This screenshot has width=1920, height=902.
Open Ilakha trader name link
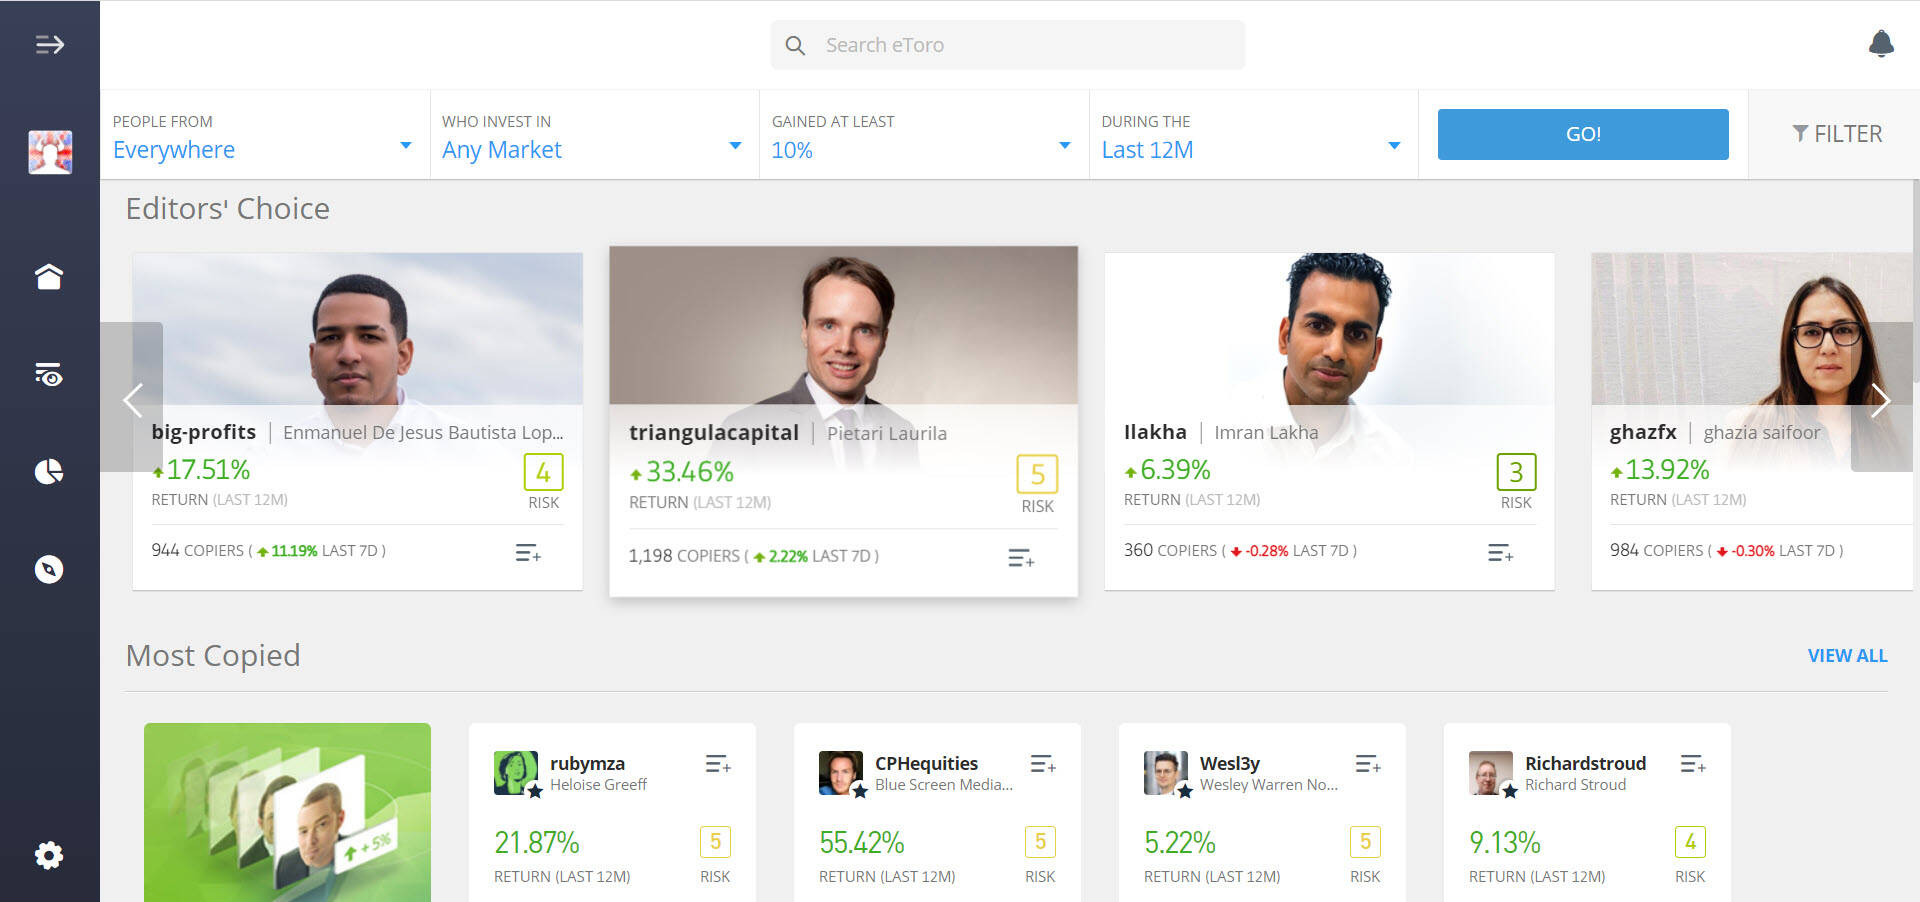tap(1155, 432)
